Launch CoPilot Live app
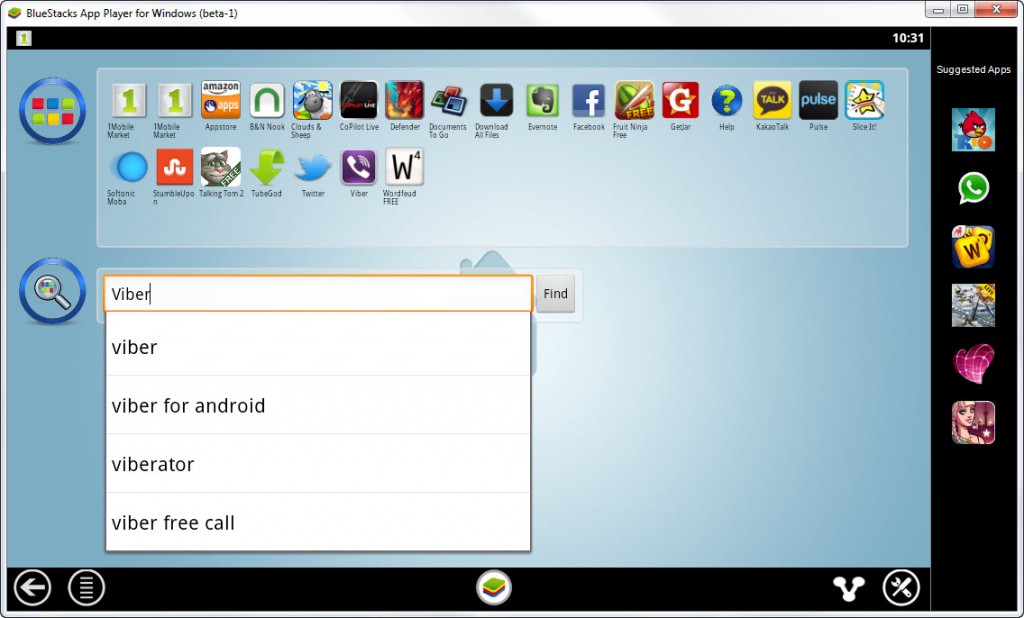Image resolution: width=1024 pixels, height=618 pixels. [x=359, y=101]
